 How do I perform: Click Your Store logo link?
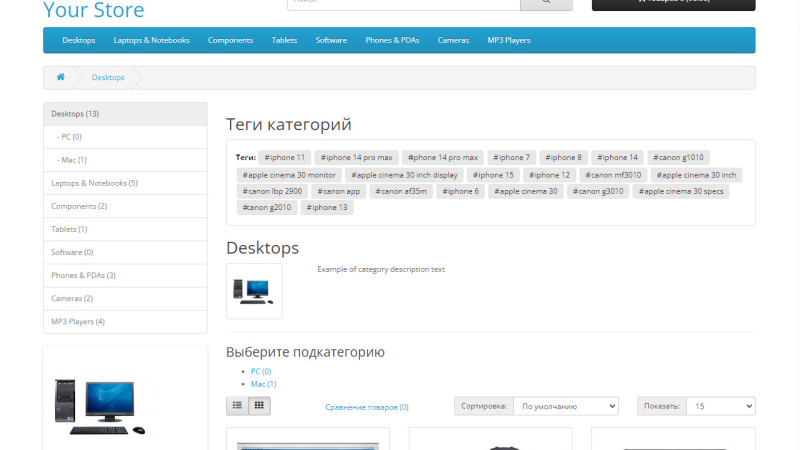point(94,10)
